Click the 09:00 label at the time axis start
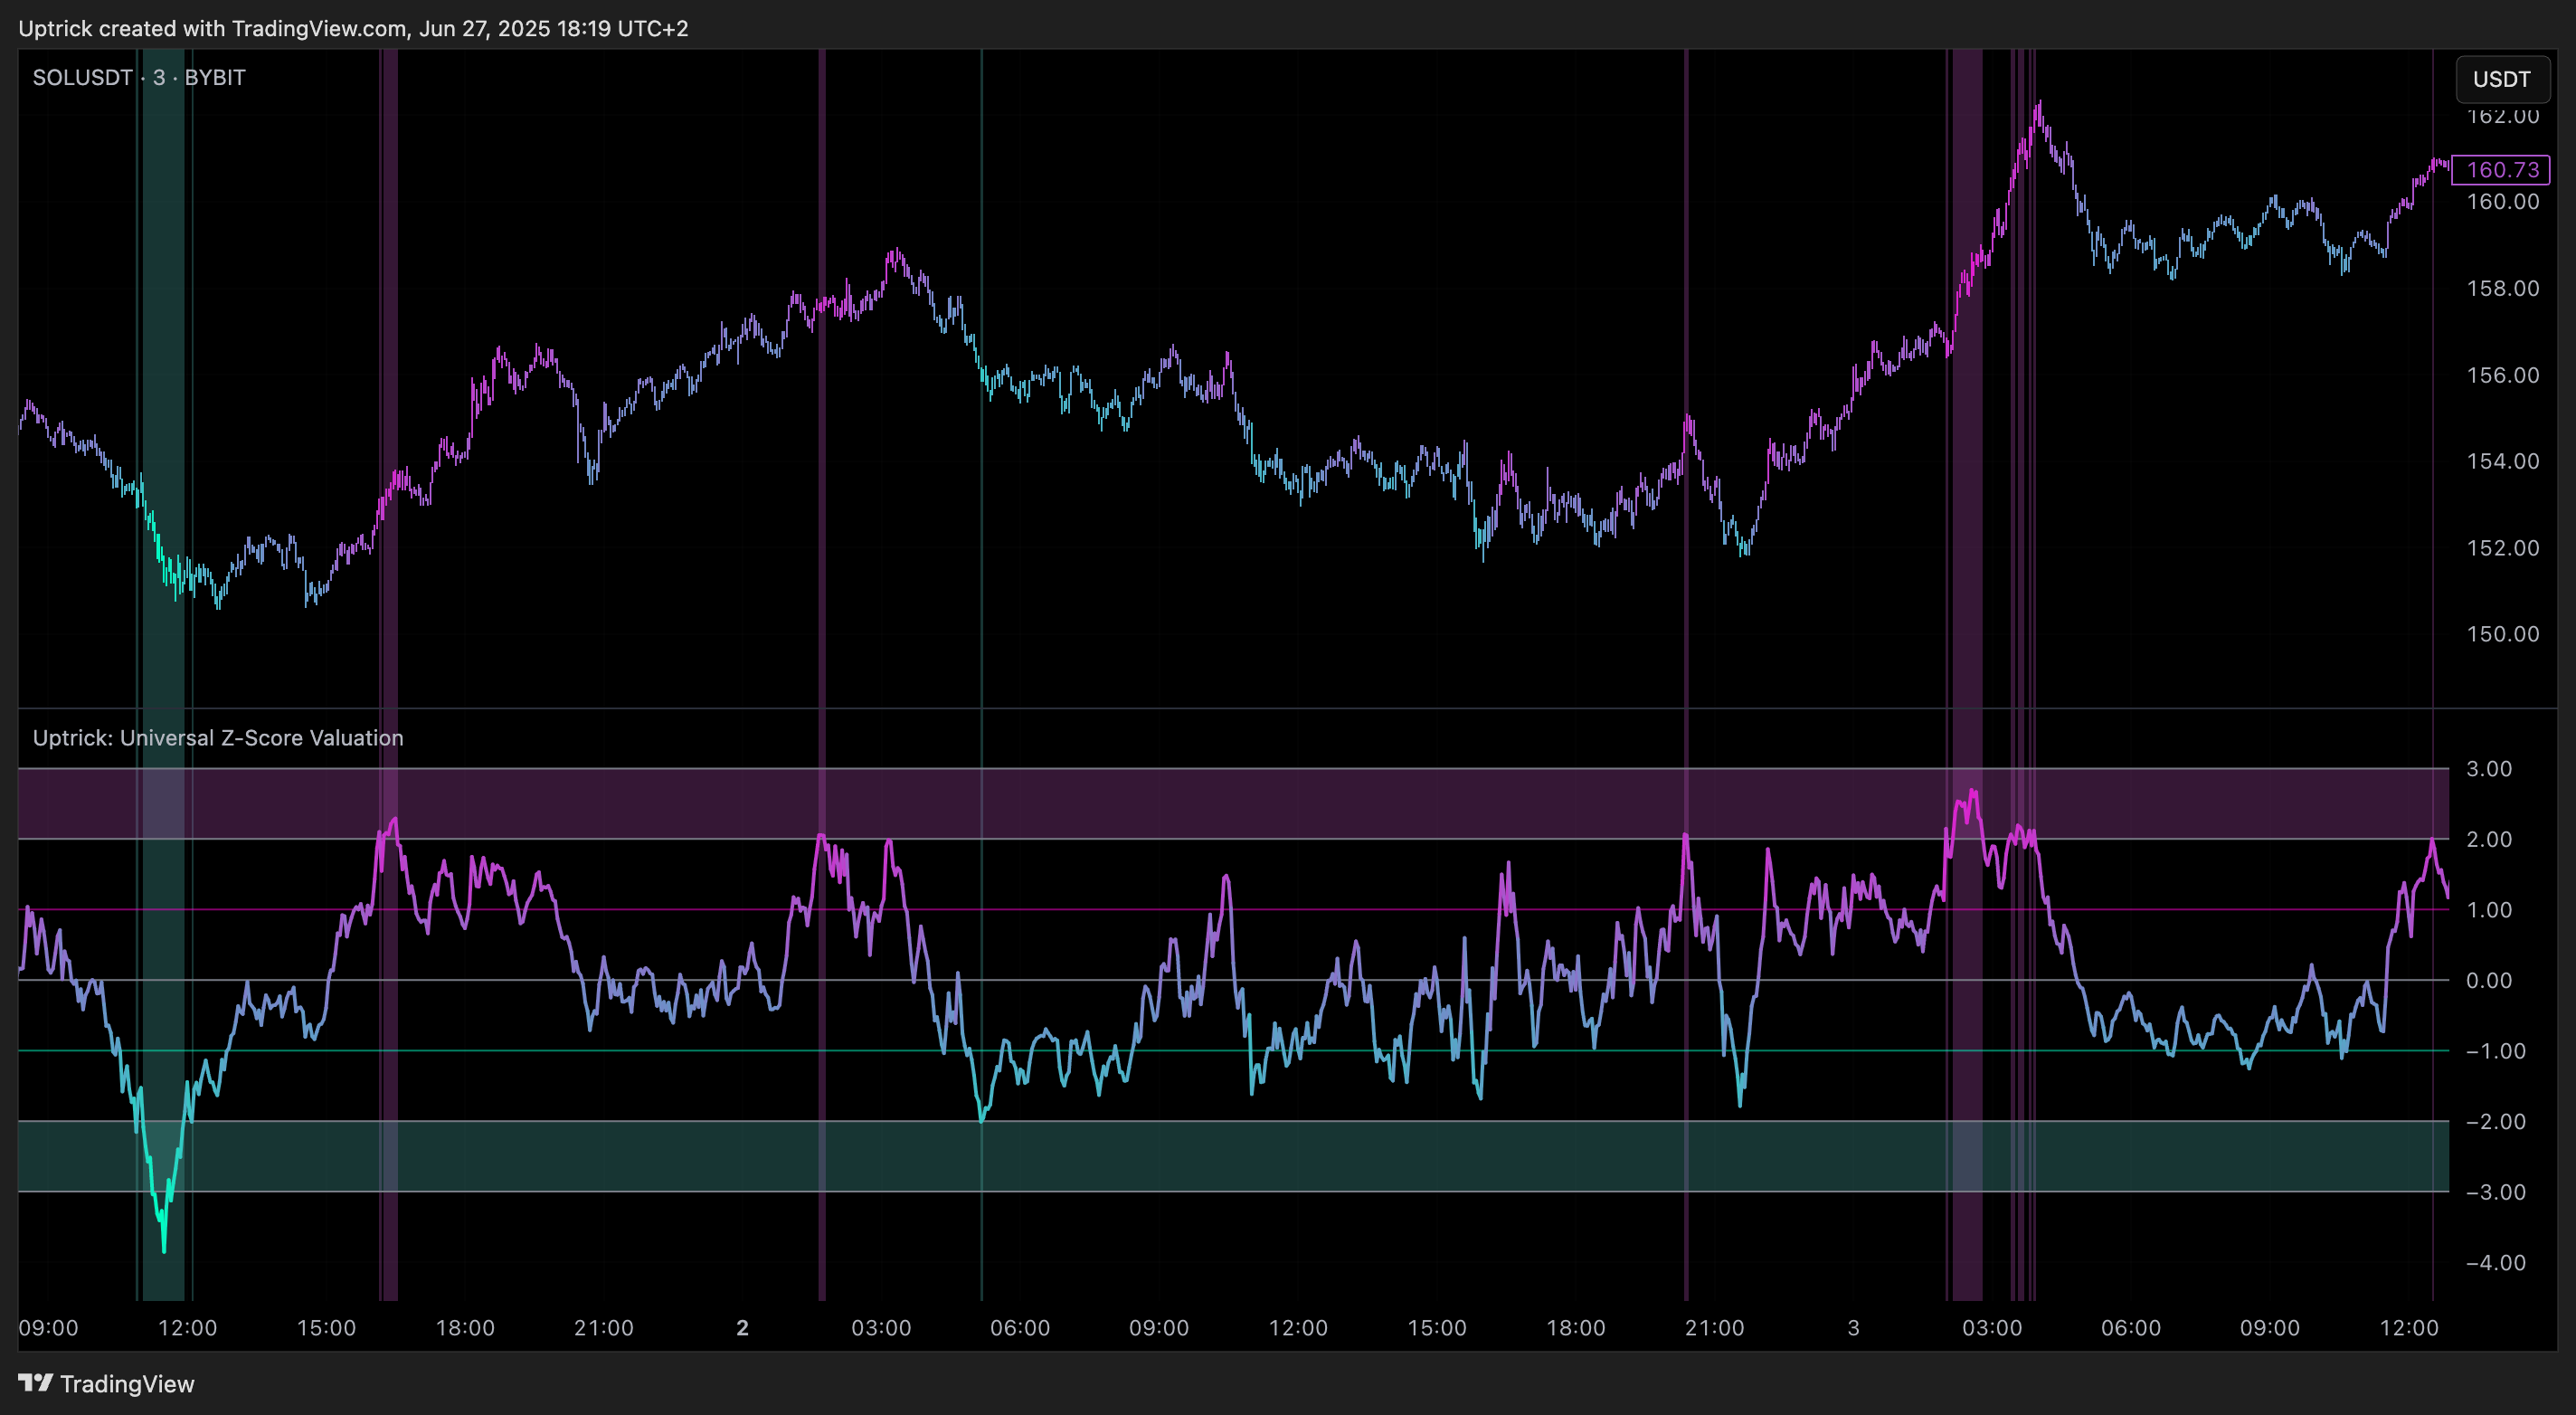This screenshot has height=1415, width=2576. tap(48, 1328)
